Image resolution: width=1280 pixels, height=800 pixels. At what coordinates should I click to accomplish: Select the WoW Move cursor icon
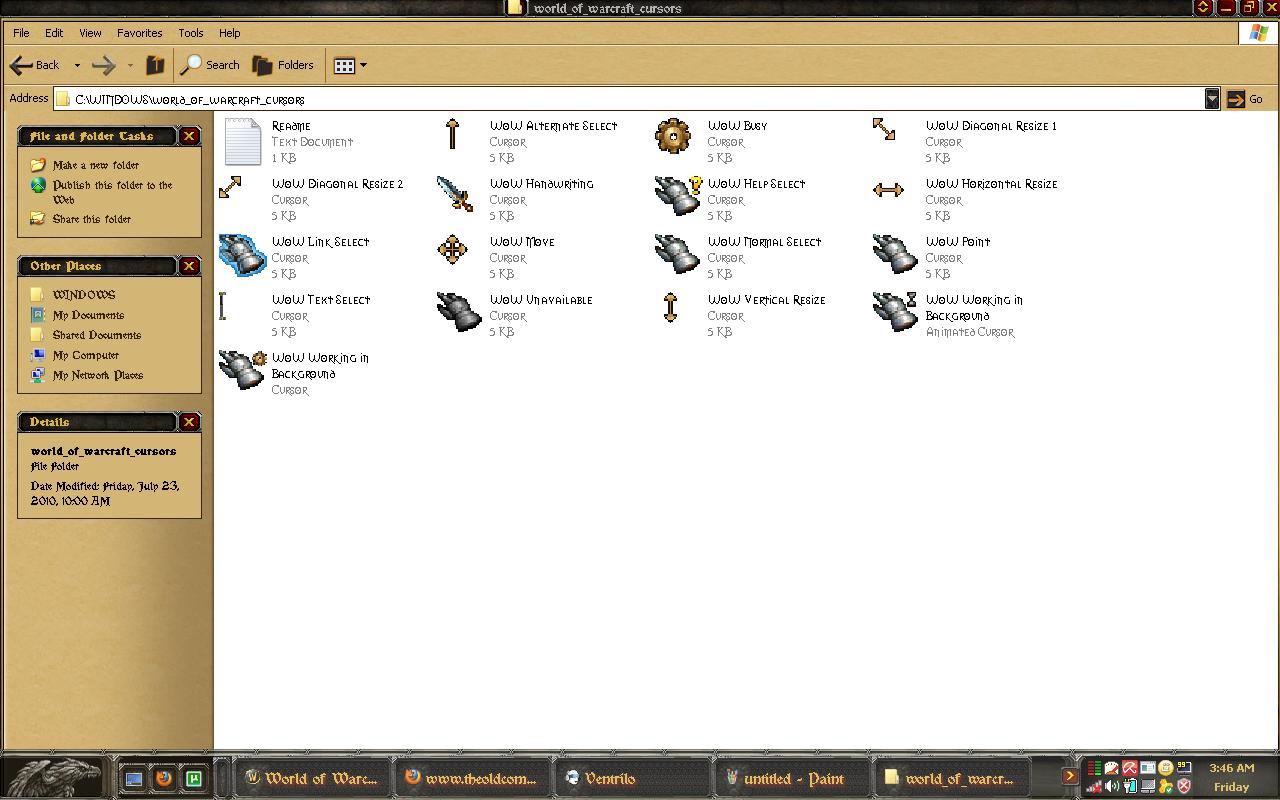click(x=452, y=250)
